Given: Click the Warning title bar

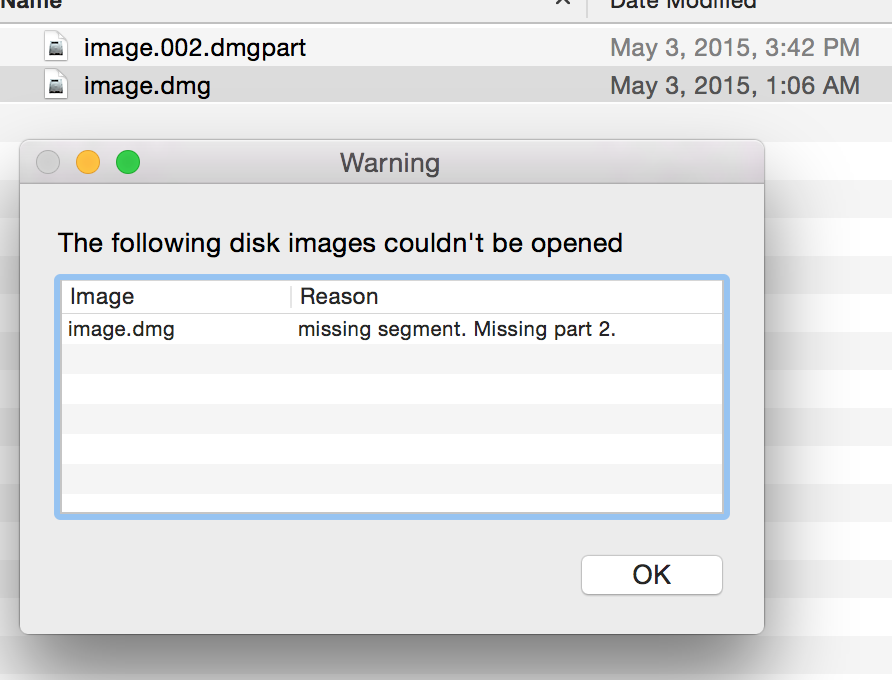Looking at the screenshot, I should coord(390,163).
